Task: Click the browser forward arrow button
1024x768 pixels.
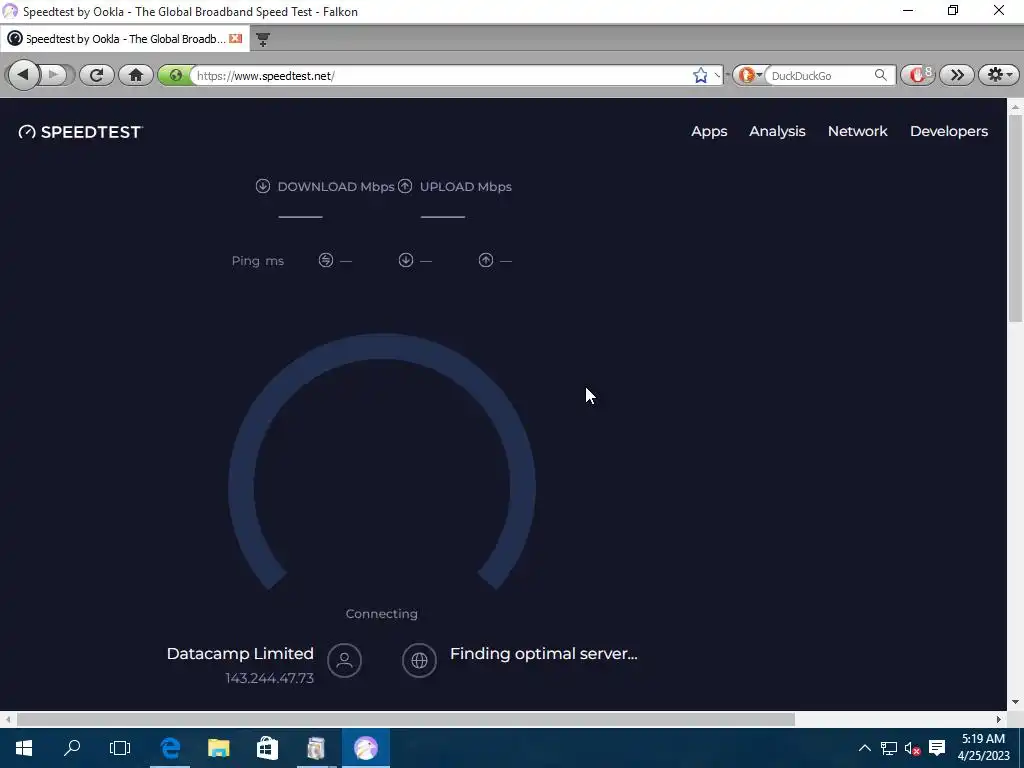Action: [54, 75]
